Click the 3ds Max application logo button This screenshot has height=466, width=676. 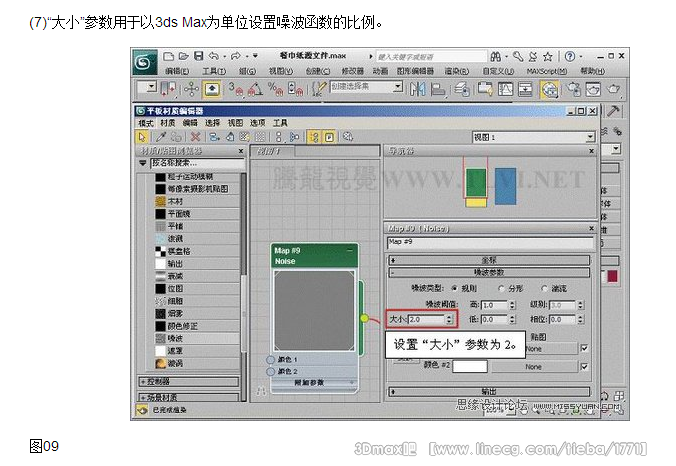[144, 63]
